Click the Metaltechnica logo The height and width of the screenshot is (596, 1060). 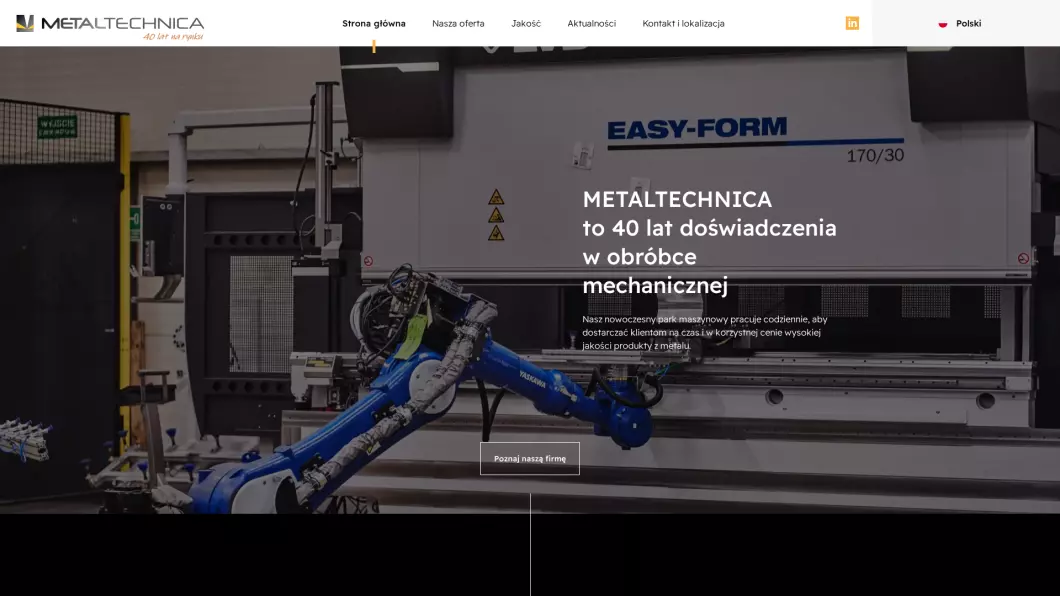pos(110,27)
